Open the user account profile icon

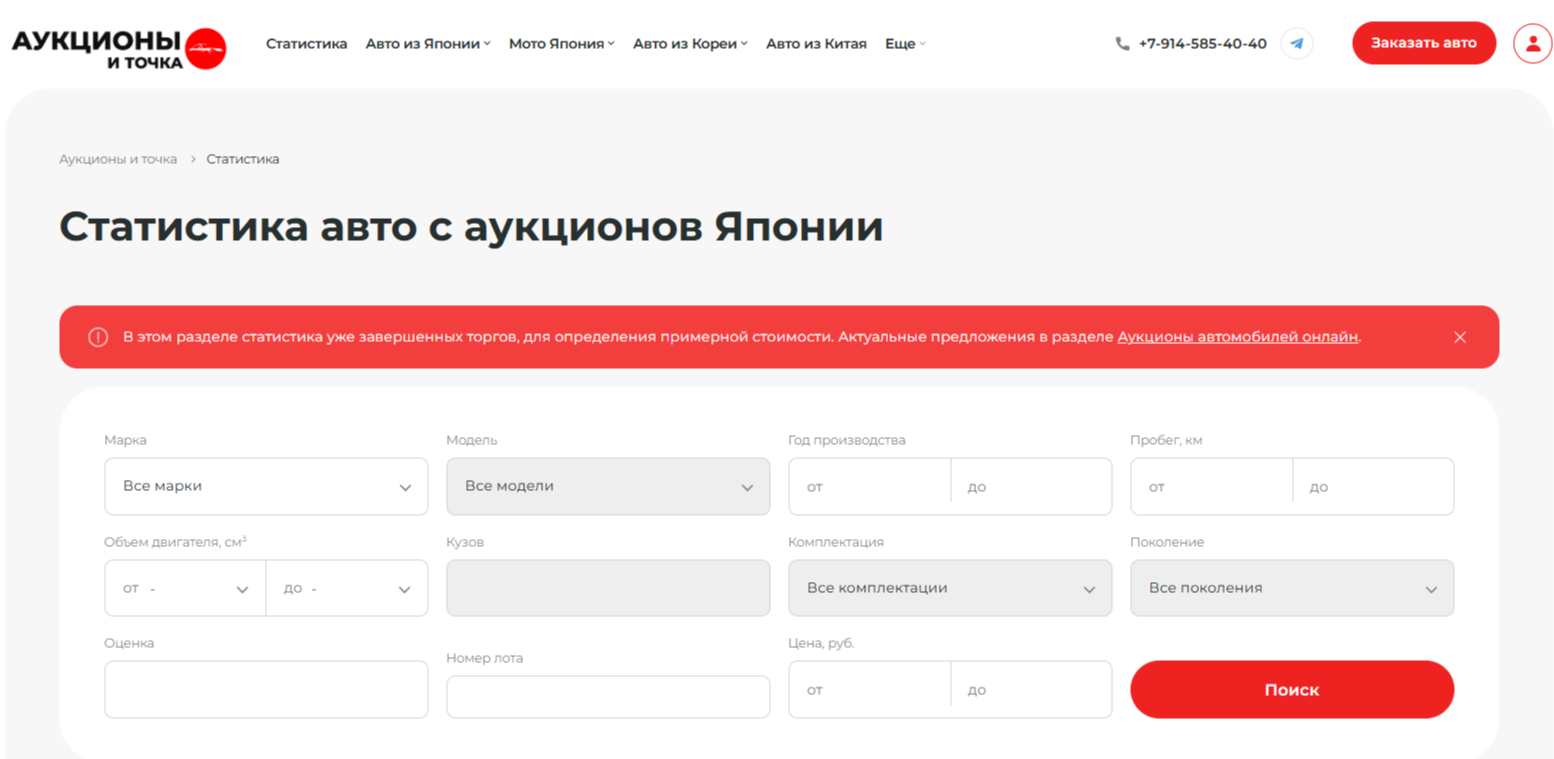pos(1532,44)
